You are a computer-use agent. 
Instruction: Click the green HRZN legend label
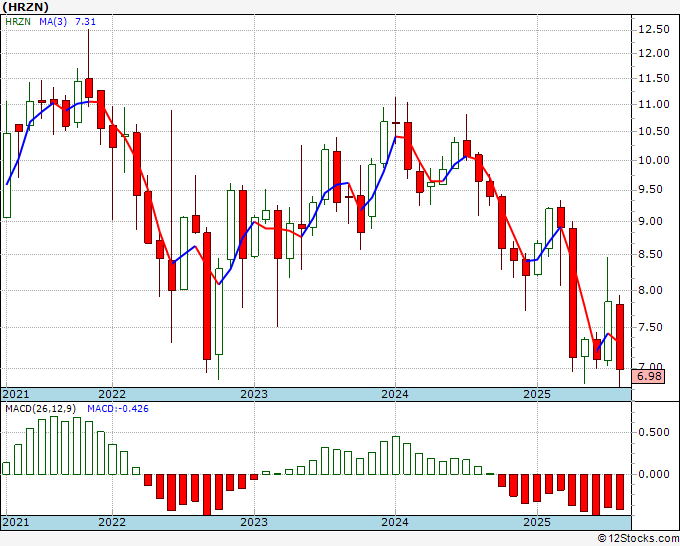tap(18, 21)
